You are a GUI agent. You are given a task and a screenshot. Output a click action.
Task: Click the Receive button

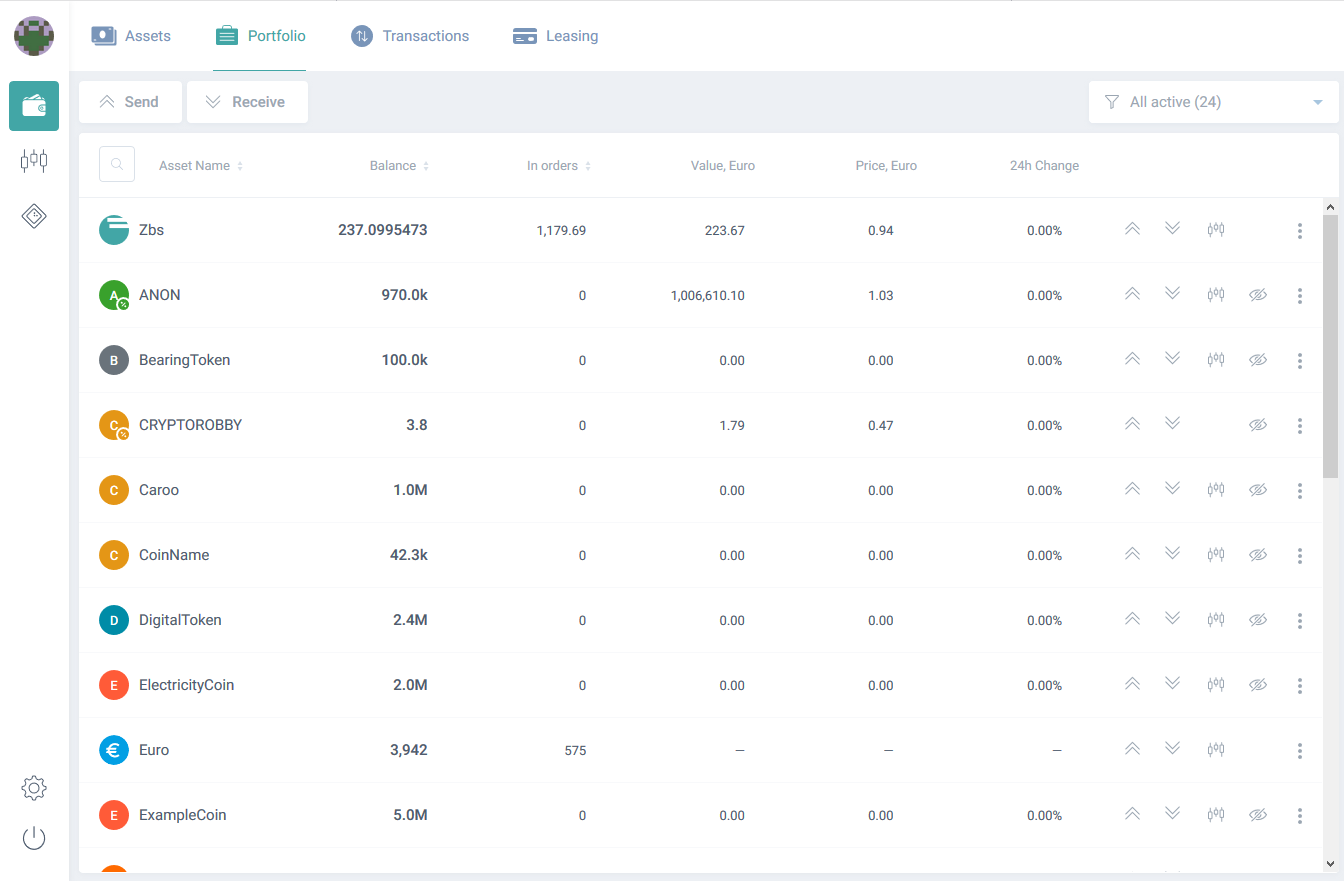[247, 102]
